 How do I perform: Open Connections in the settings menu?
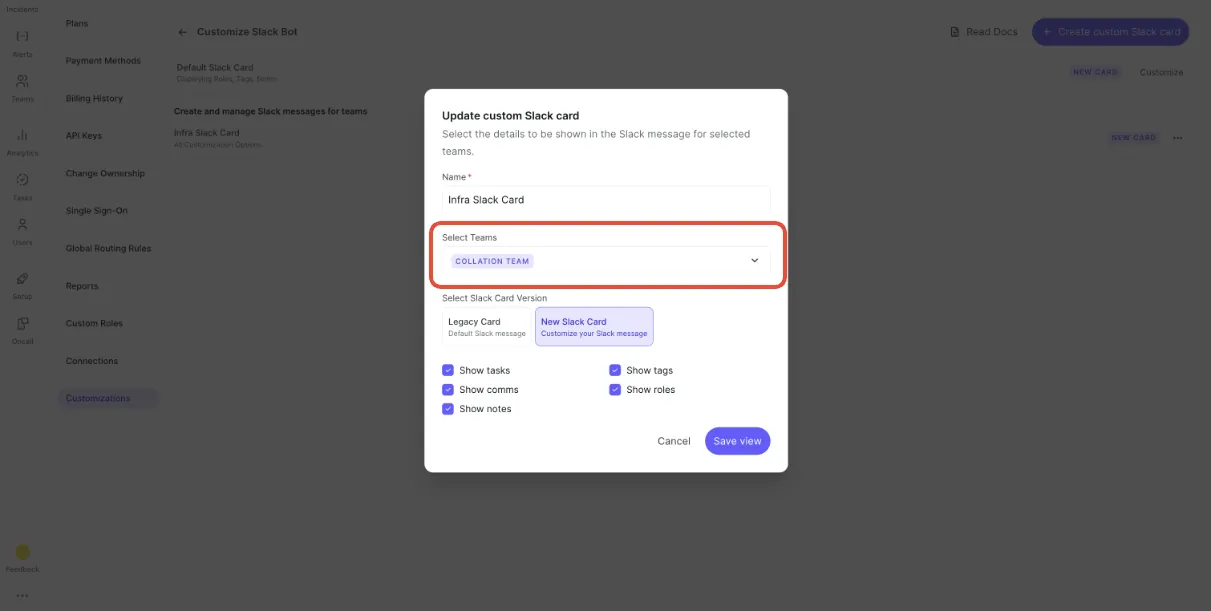tap(92, 361)
